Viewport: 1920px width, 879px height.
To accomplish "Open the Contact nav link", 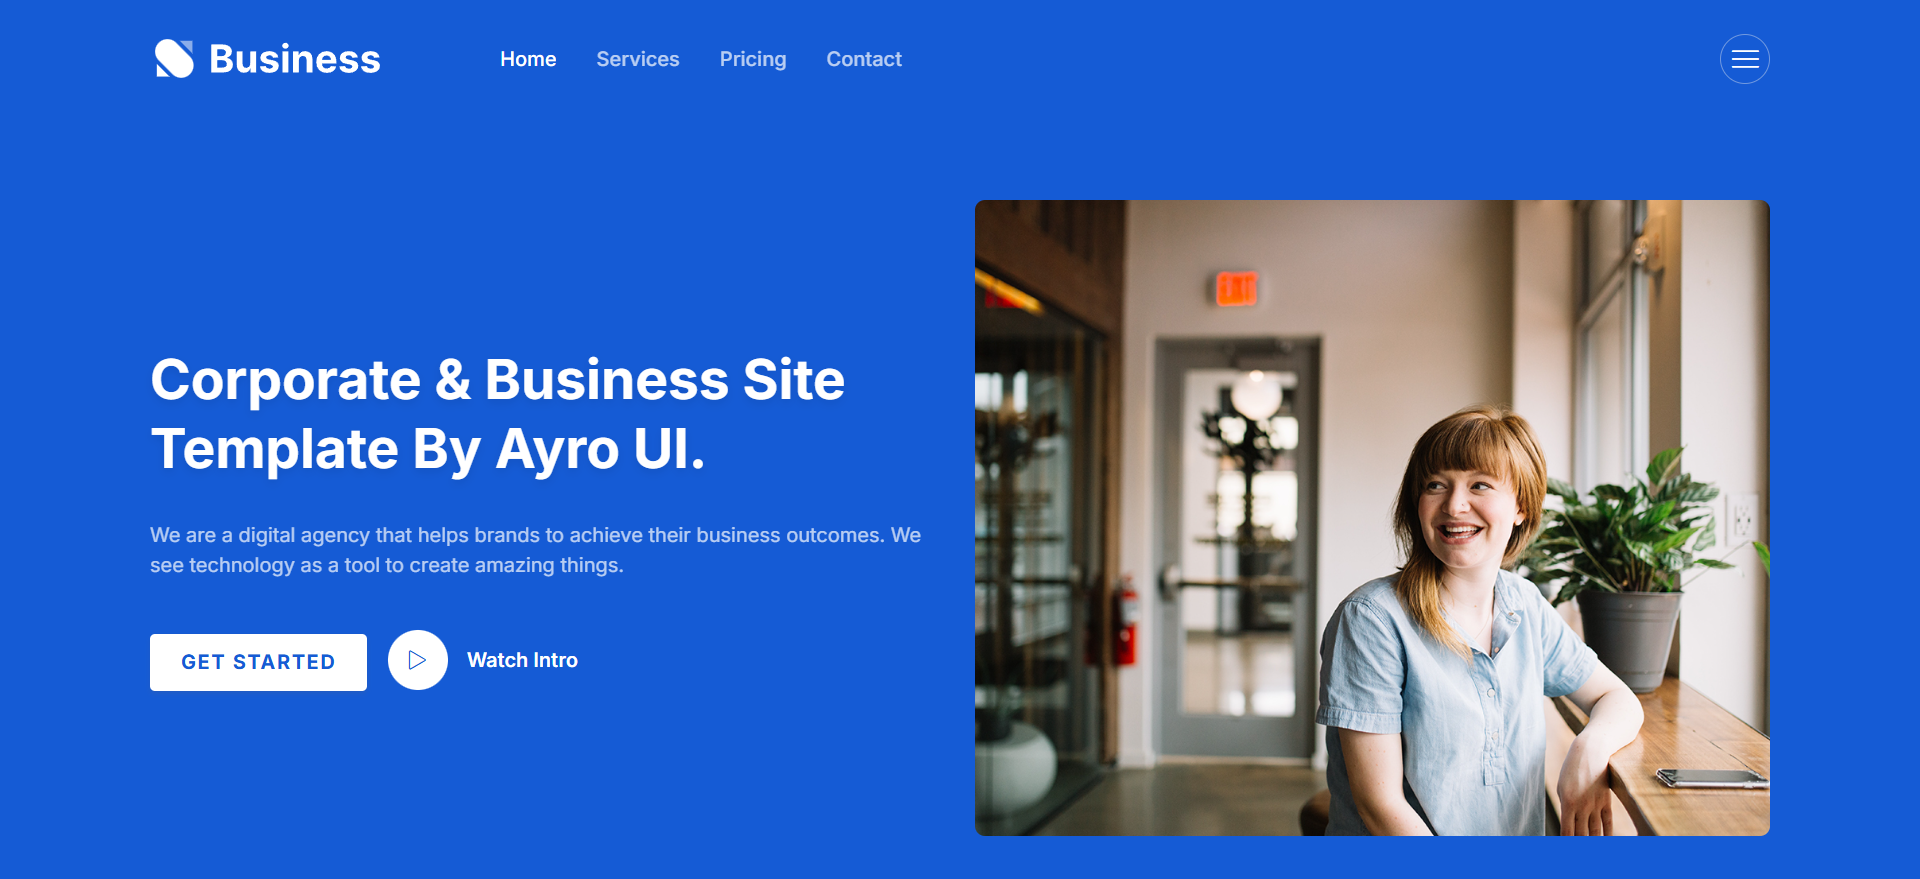I will pos(864,59).
